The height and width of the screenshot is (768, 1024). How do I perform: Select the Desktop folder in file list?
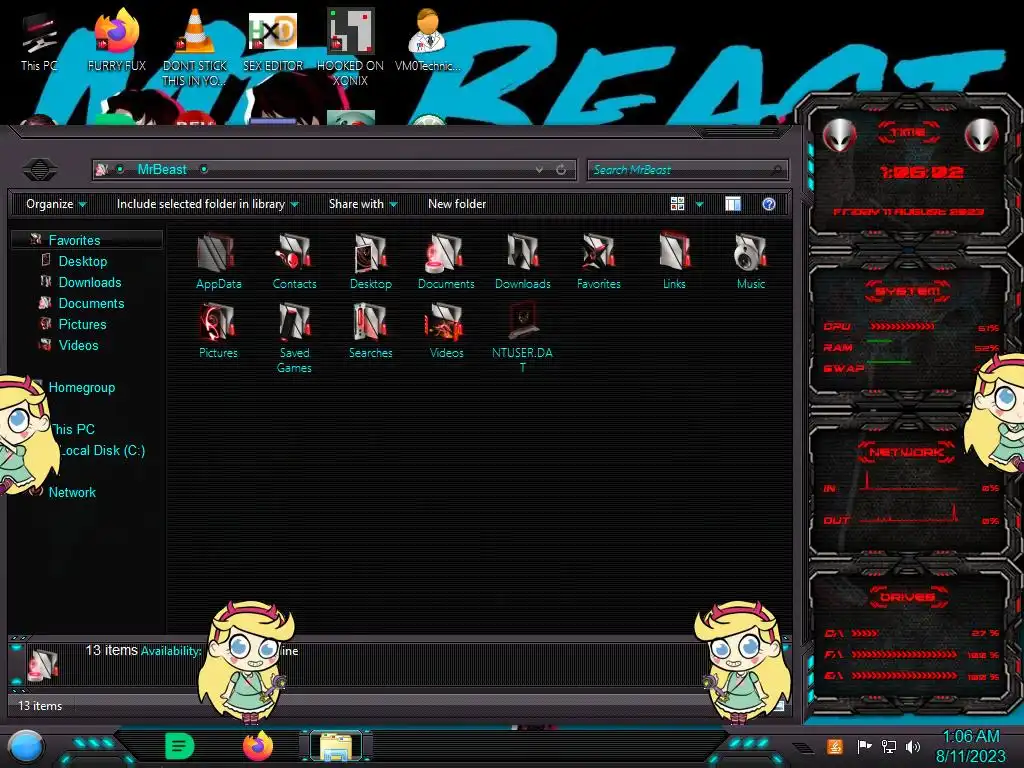pos(370,261)
